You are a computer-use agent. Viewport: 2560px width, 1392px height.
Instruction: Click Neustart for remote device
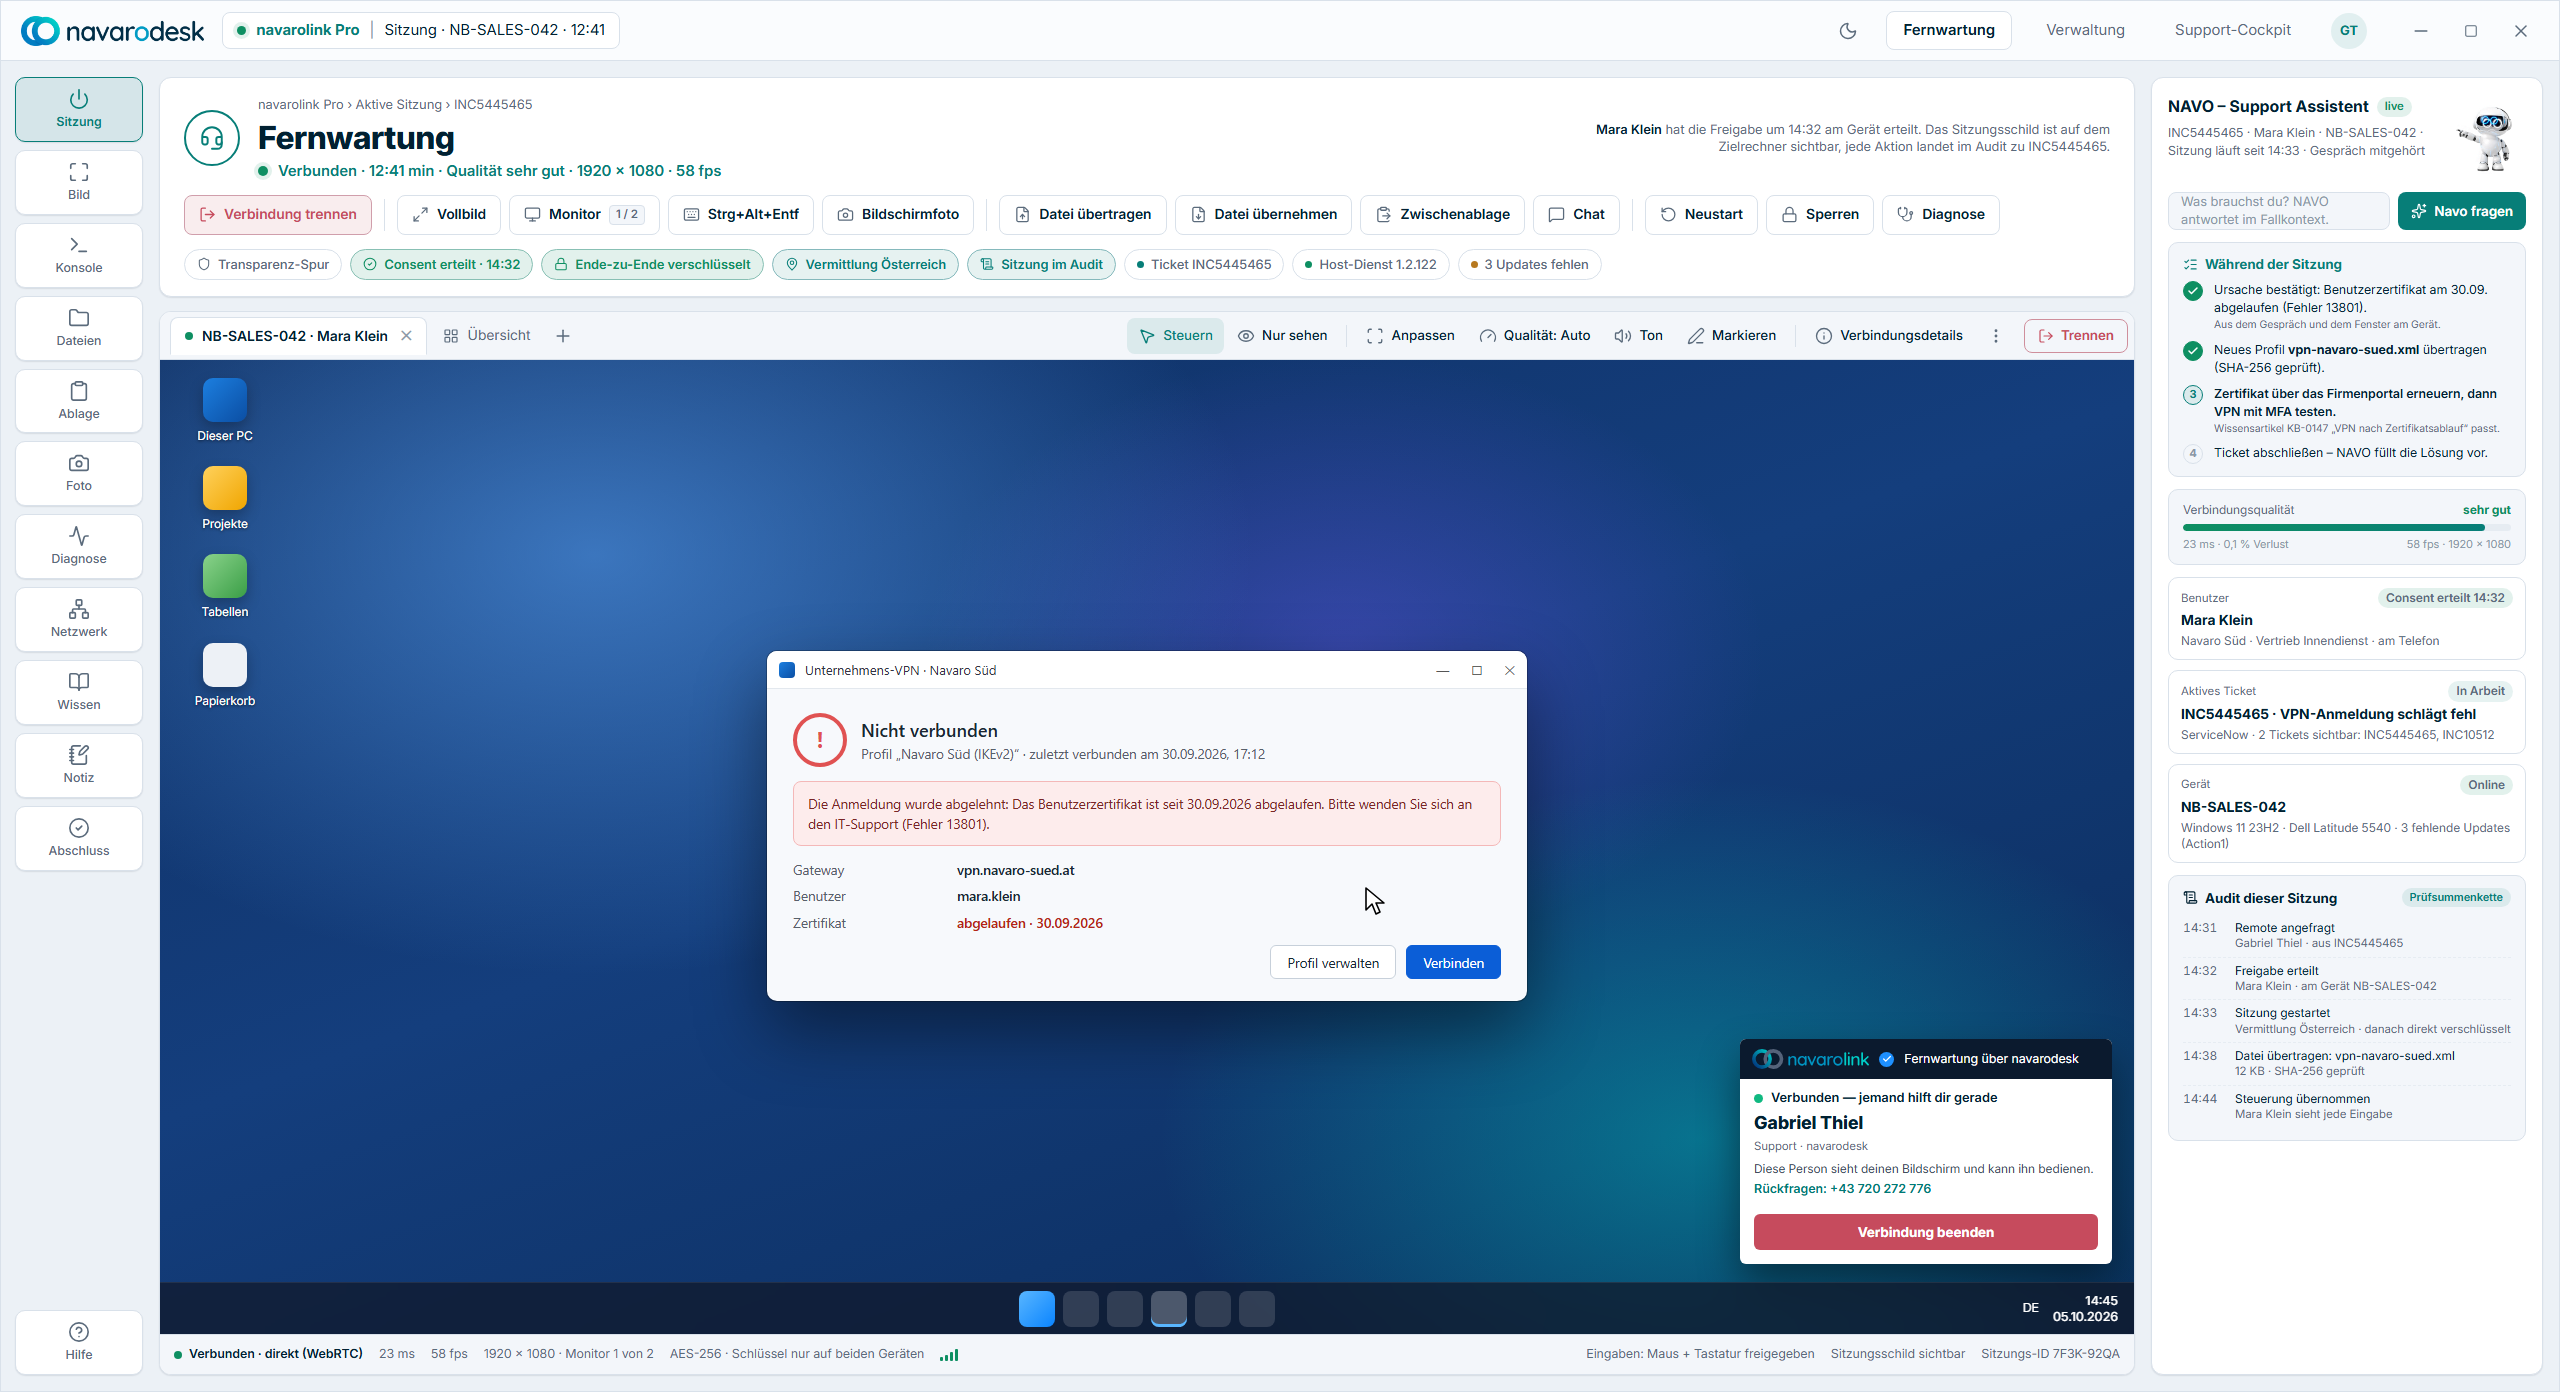coord(1701,214)
